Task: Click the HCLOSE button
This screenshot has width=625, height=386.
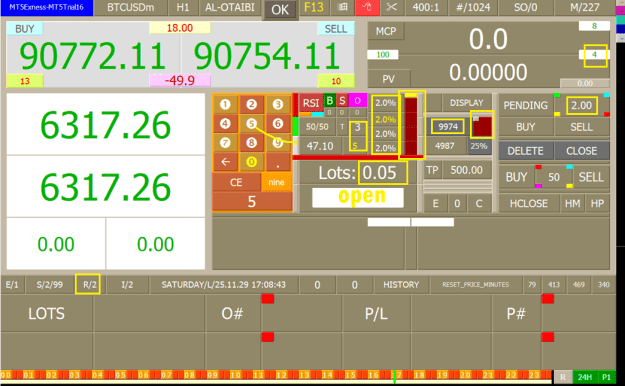Action: [x=529, y=203]
